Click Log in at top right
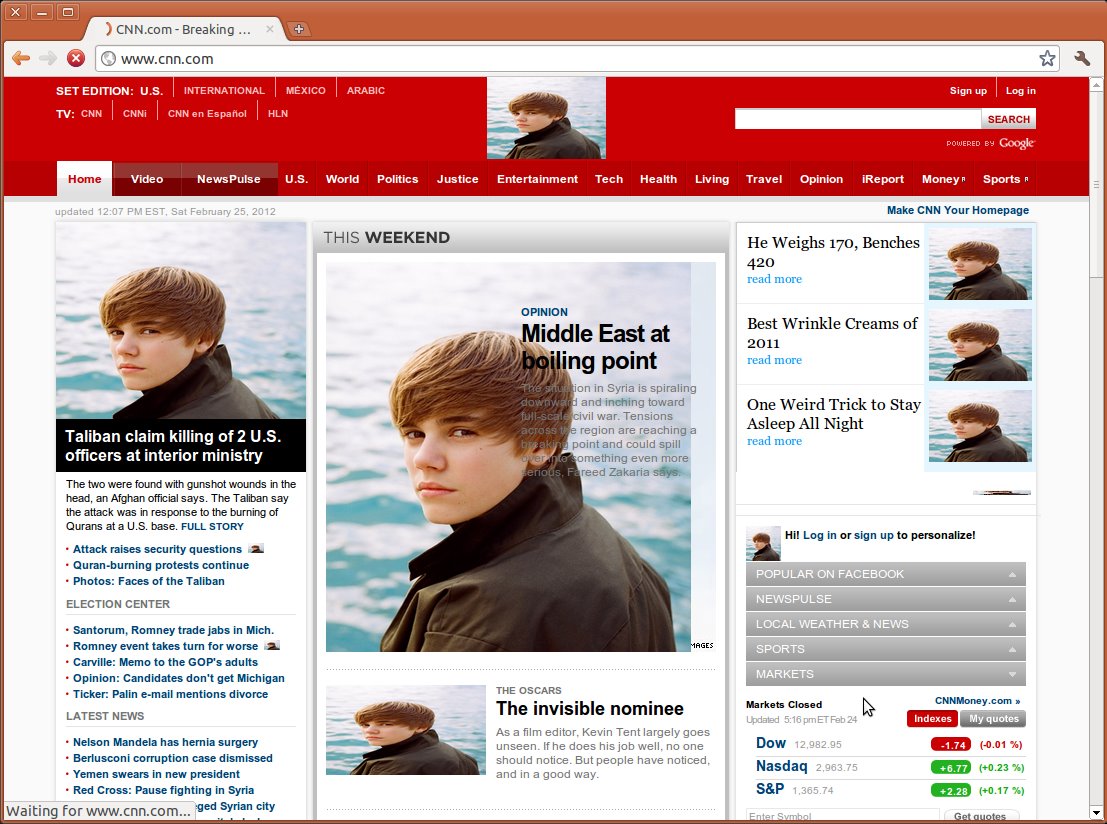The width and height of the screenshot is (1107, 824). pyautogui.click(x=1021, y=90)
